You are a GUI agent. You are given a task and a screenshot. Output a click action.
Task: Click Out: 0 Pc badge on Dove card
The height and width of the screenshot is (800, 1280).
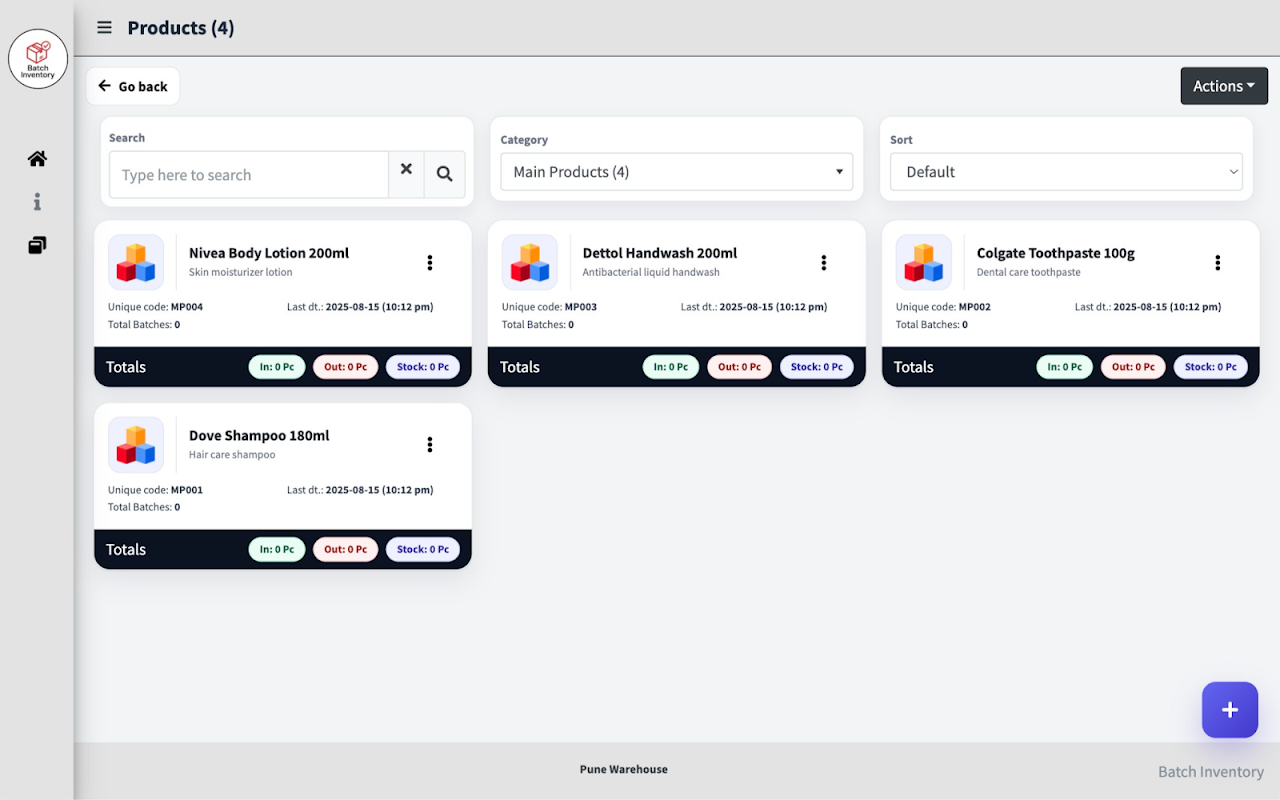point(346,549)
